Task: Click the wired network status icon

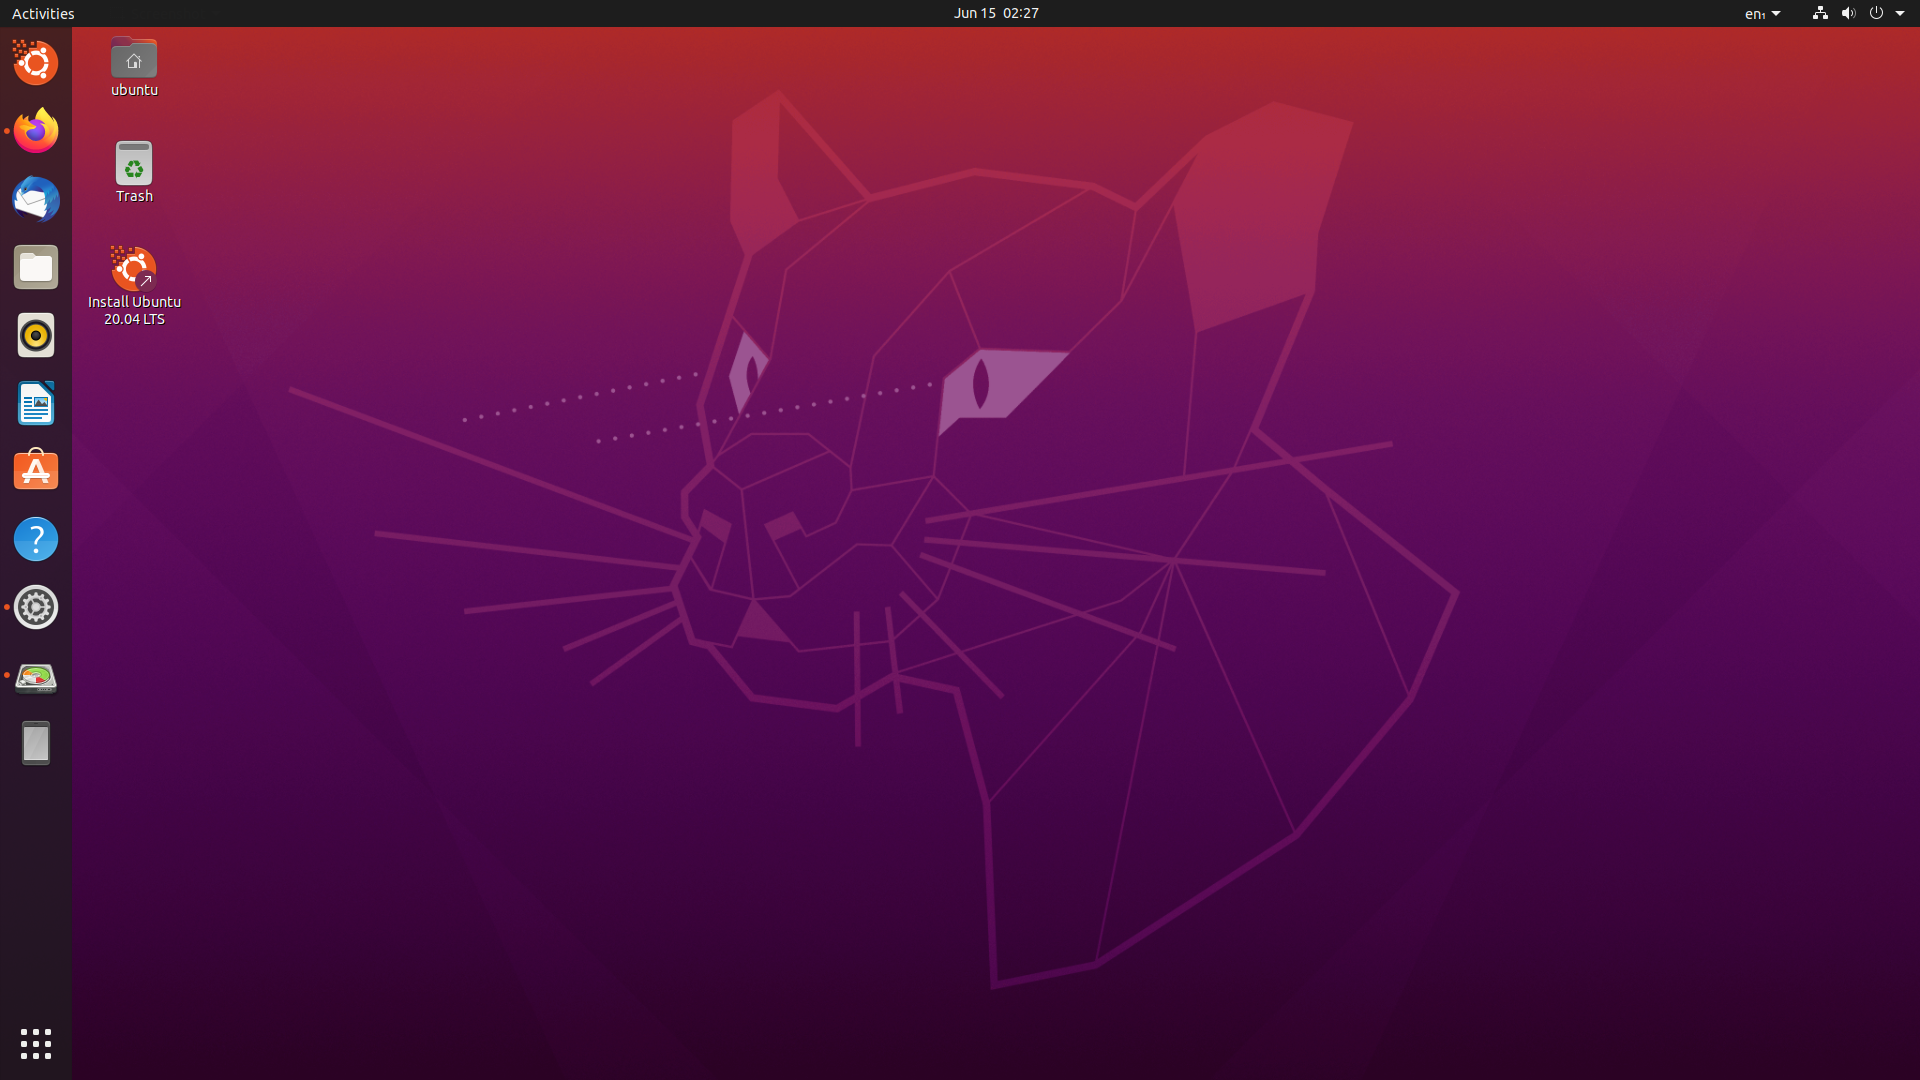Action: click(1820, 13)
